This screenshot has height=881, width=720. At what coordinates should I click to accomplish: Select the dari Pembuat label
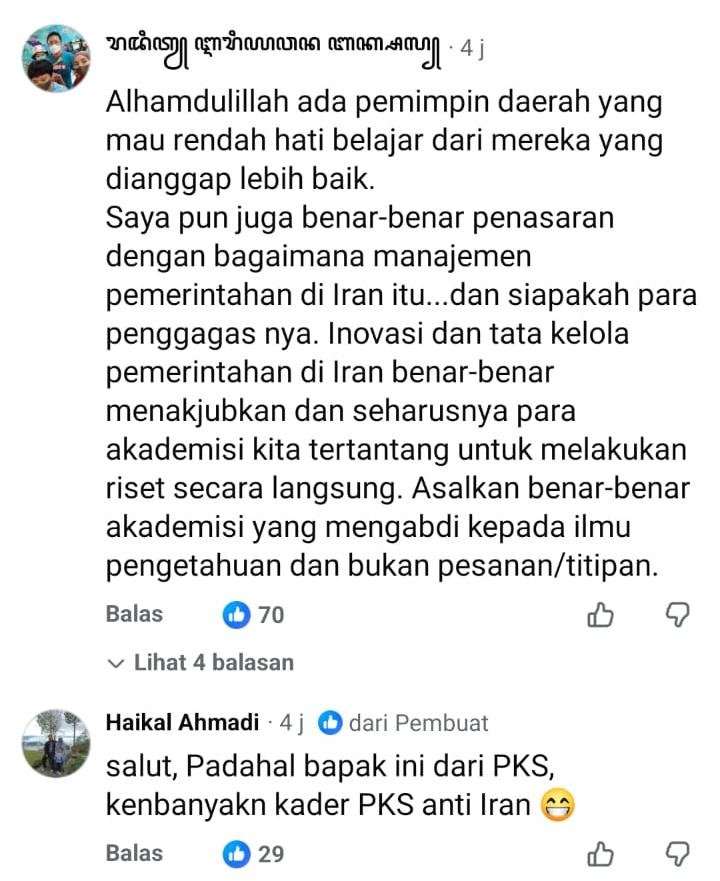419,723
